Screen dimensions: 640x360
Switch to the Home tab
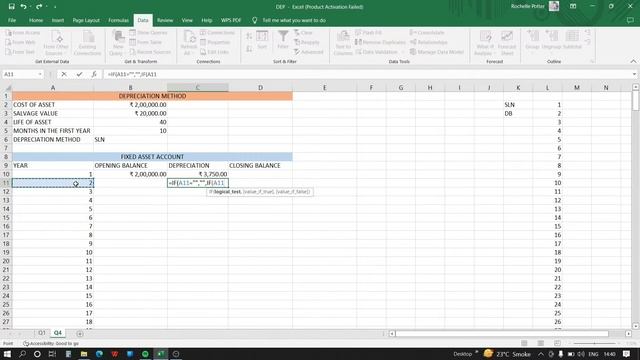tap(36, 20)
